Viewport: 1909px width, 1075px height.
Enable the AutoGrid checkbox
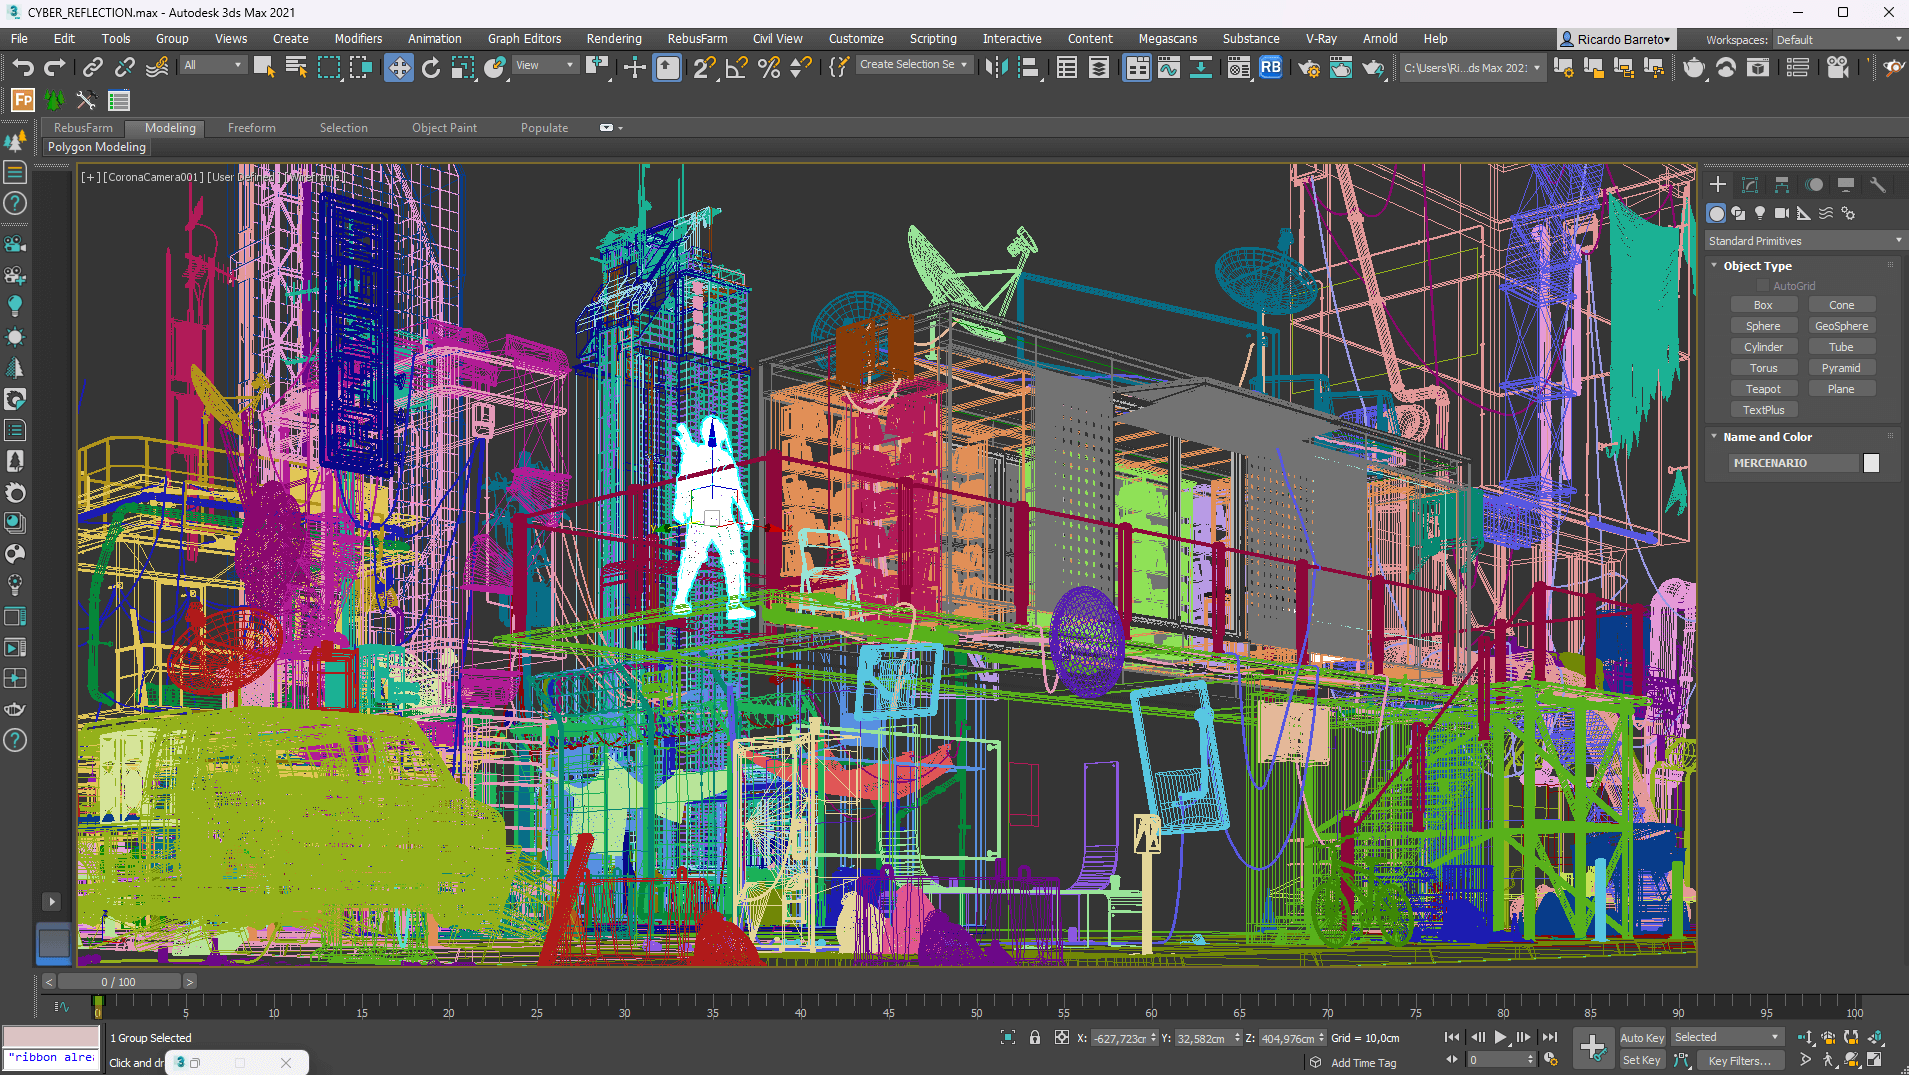click(1763, 286)
